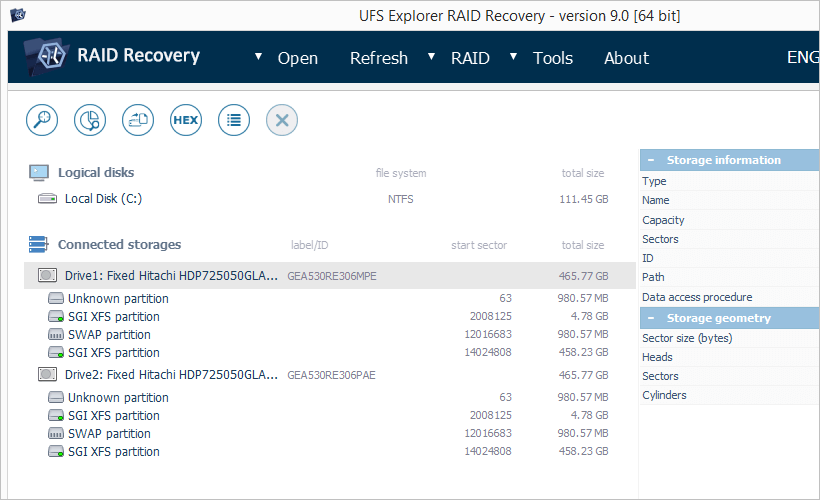
Task: Switch the ENG language selector
Action: pos(803,58)
